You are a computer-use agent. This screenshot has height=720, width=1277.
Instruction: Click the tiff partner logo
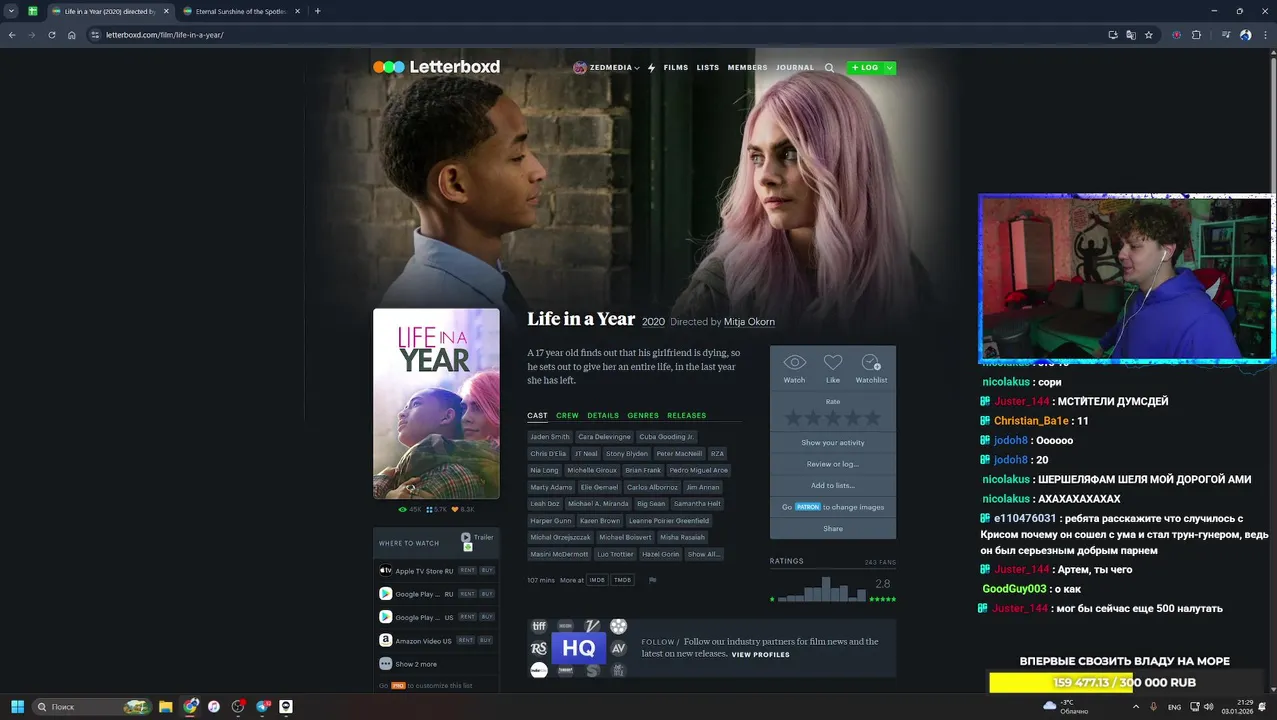tap(539, 626)
